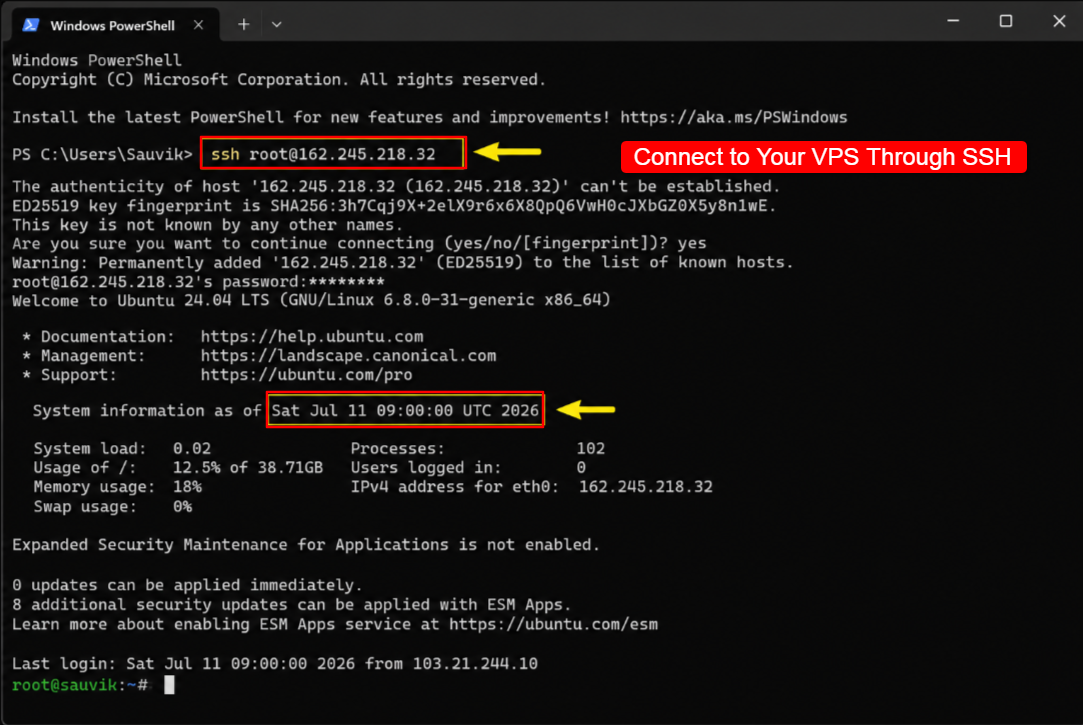The image size is (1083, 725).
Task: Click the terminal cursor at prompt
Action: click(x=169, y=685)
